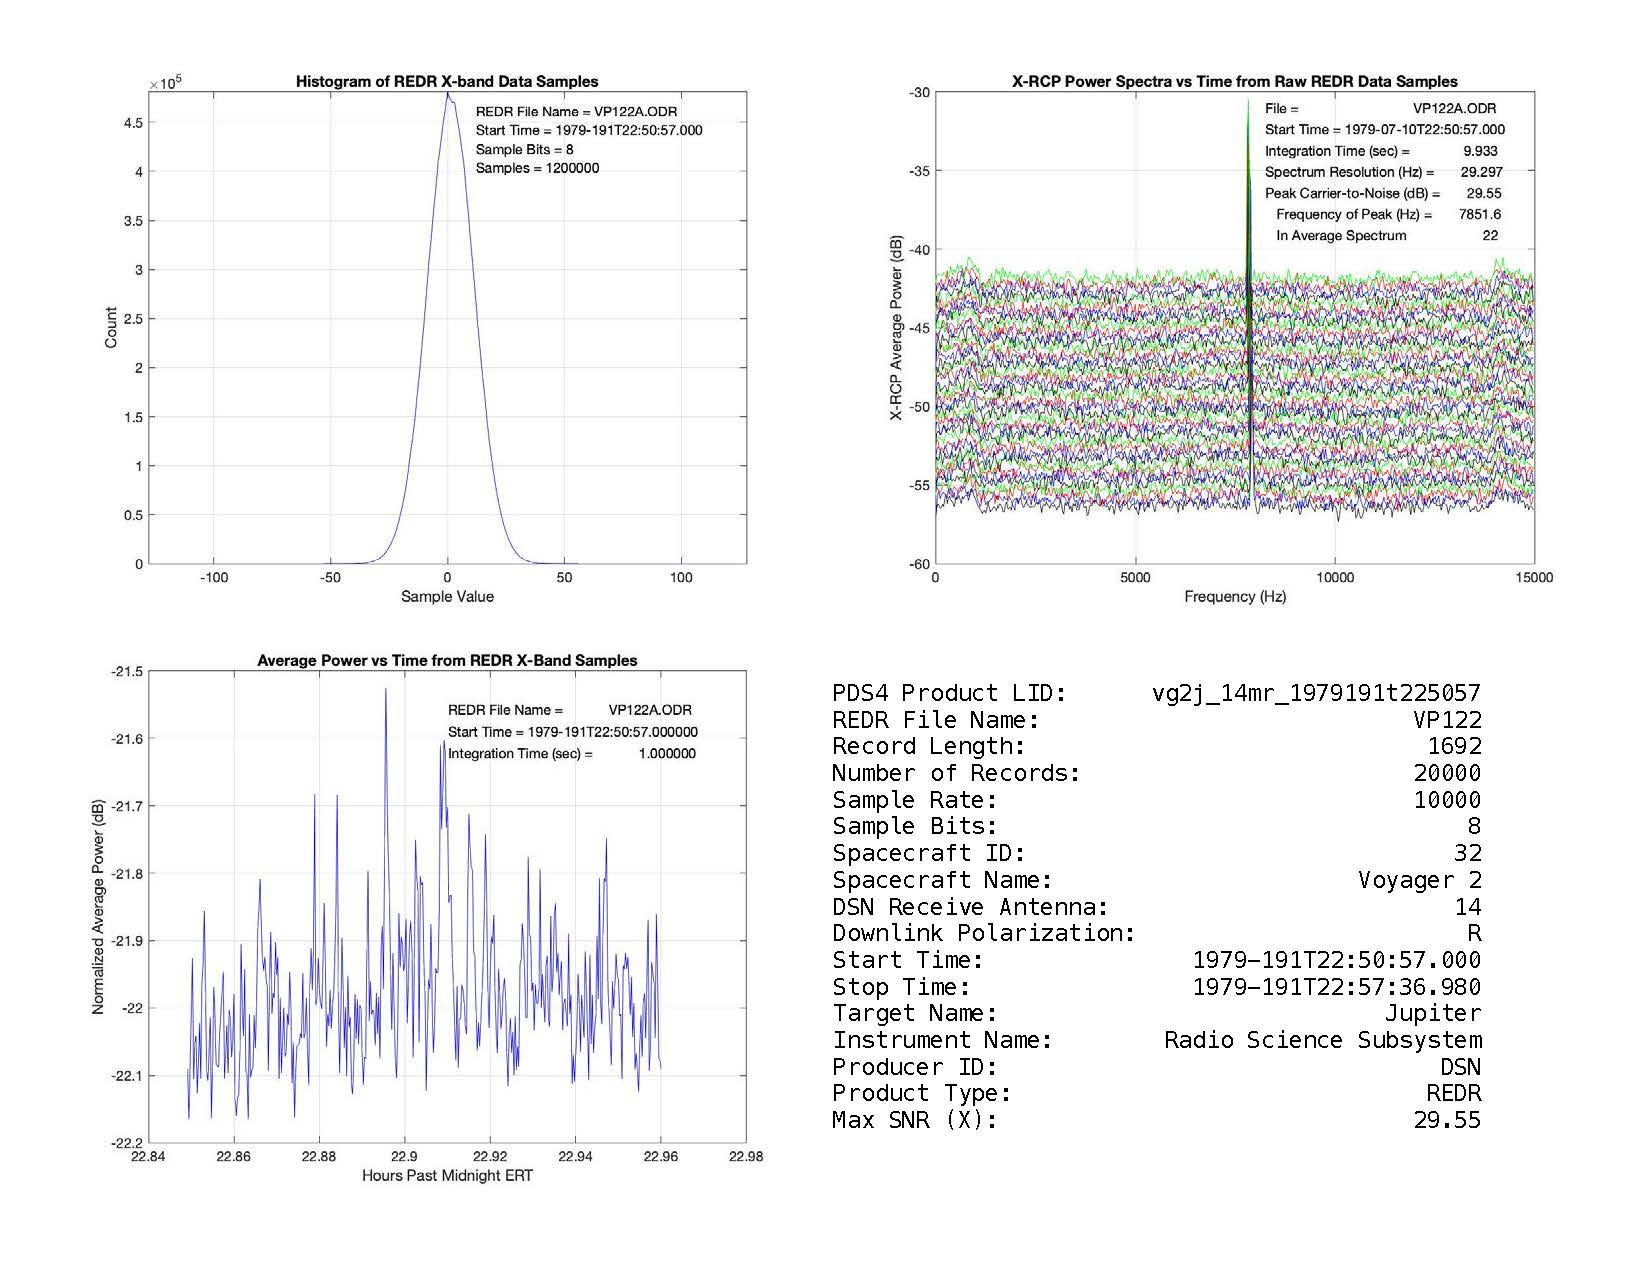
Task: Click the 'Frequency of Peak (Hz)' value 7851.6
Action: click(1479, 215)
